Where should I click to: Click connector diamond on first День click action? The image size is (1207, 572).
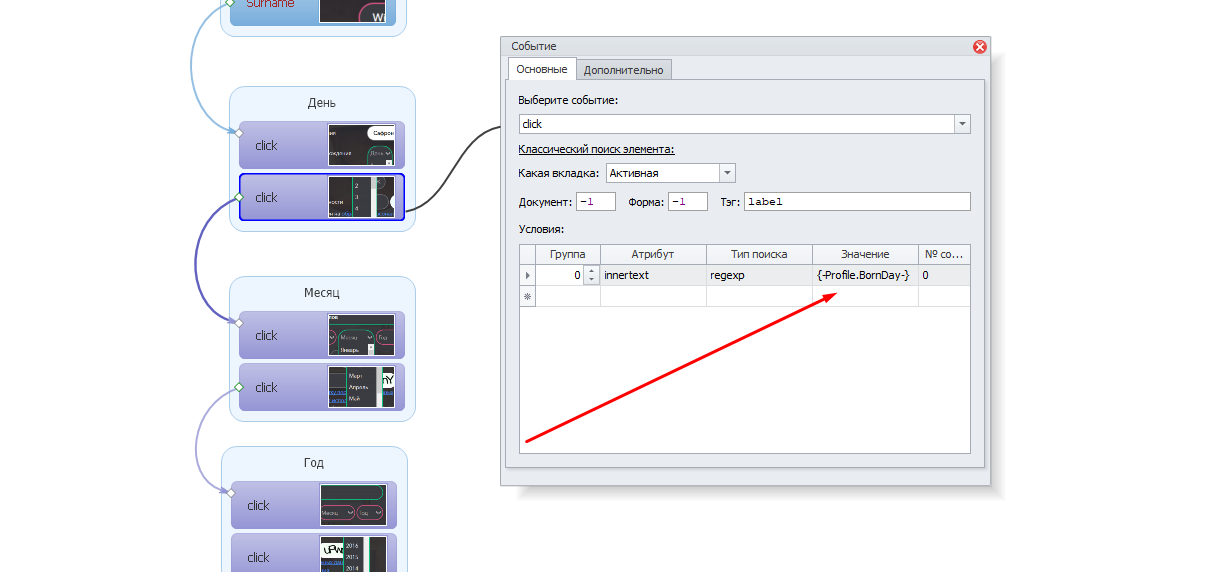(x=239, y=132)
